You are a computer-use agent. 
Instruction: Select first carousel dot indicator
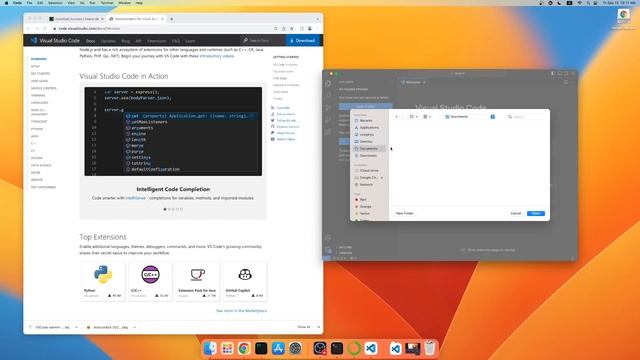[x=165, y=209]
